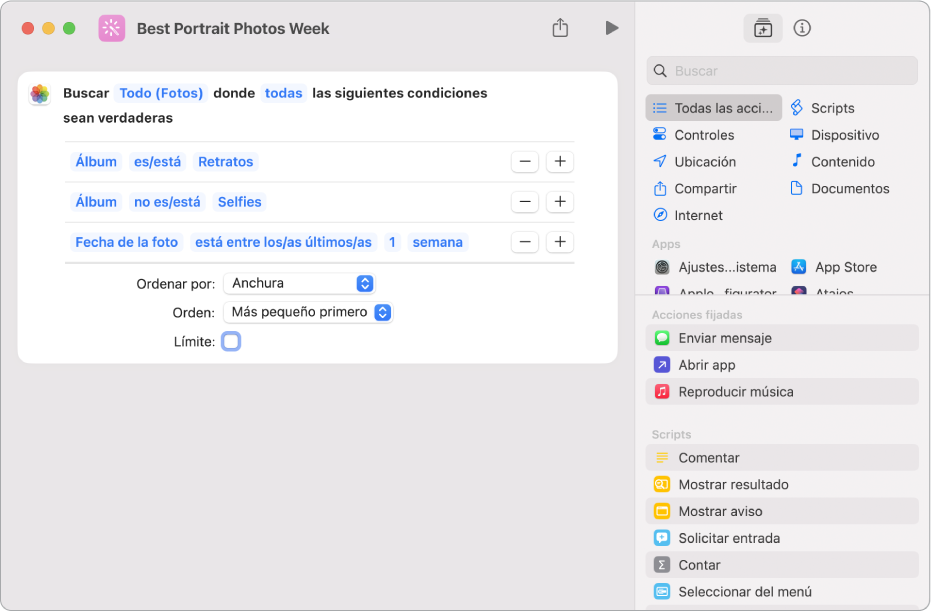Click the Photos app icon in the action
This screenshot has height=612, width=931.
(x=40, y=94)
